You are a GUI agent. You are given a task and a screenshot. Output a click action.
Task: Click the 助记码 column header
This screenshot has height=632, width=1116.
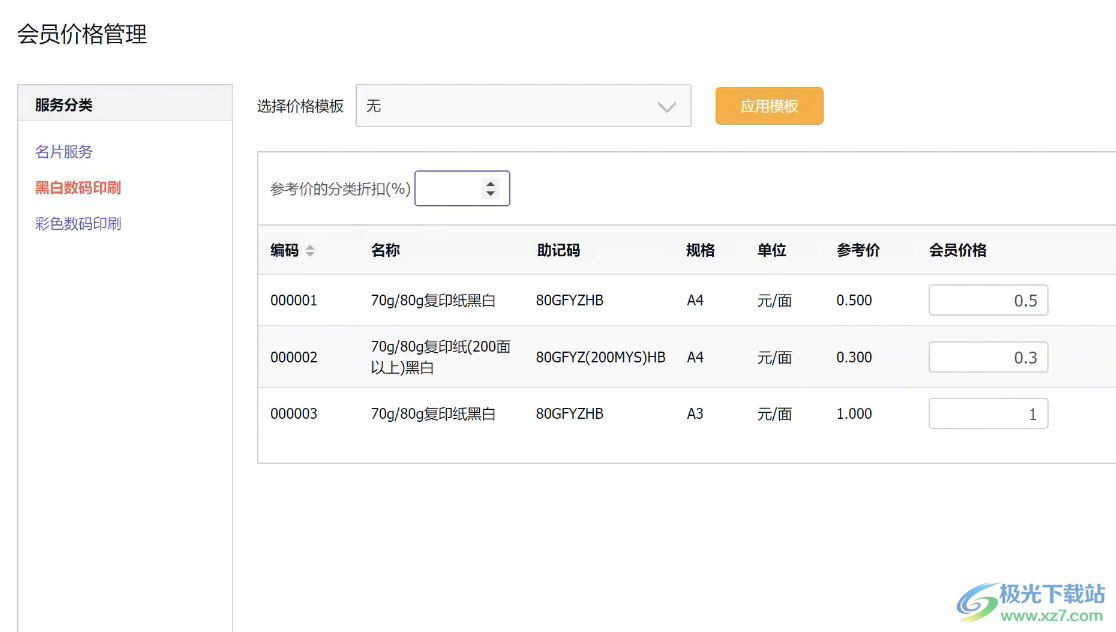[558, 251]
